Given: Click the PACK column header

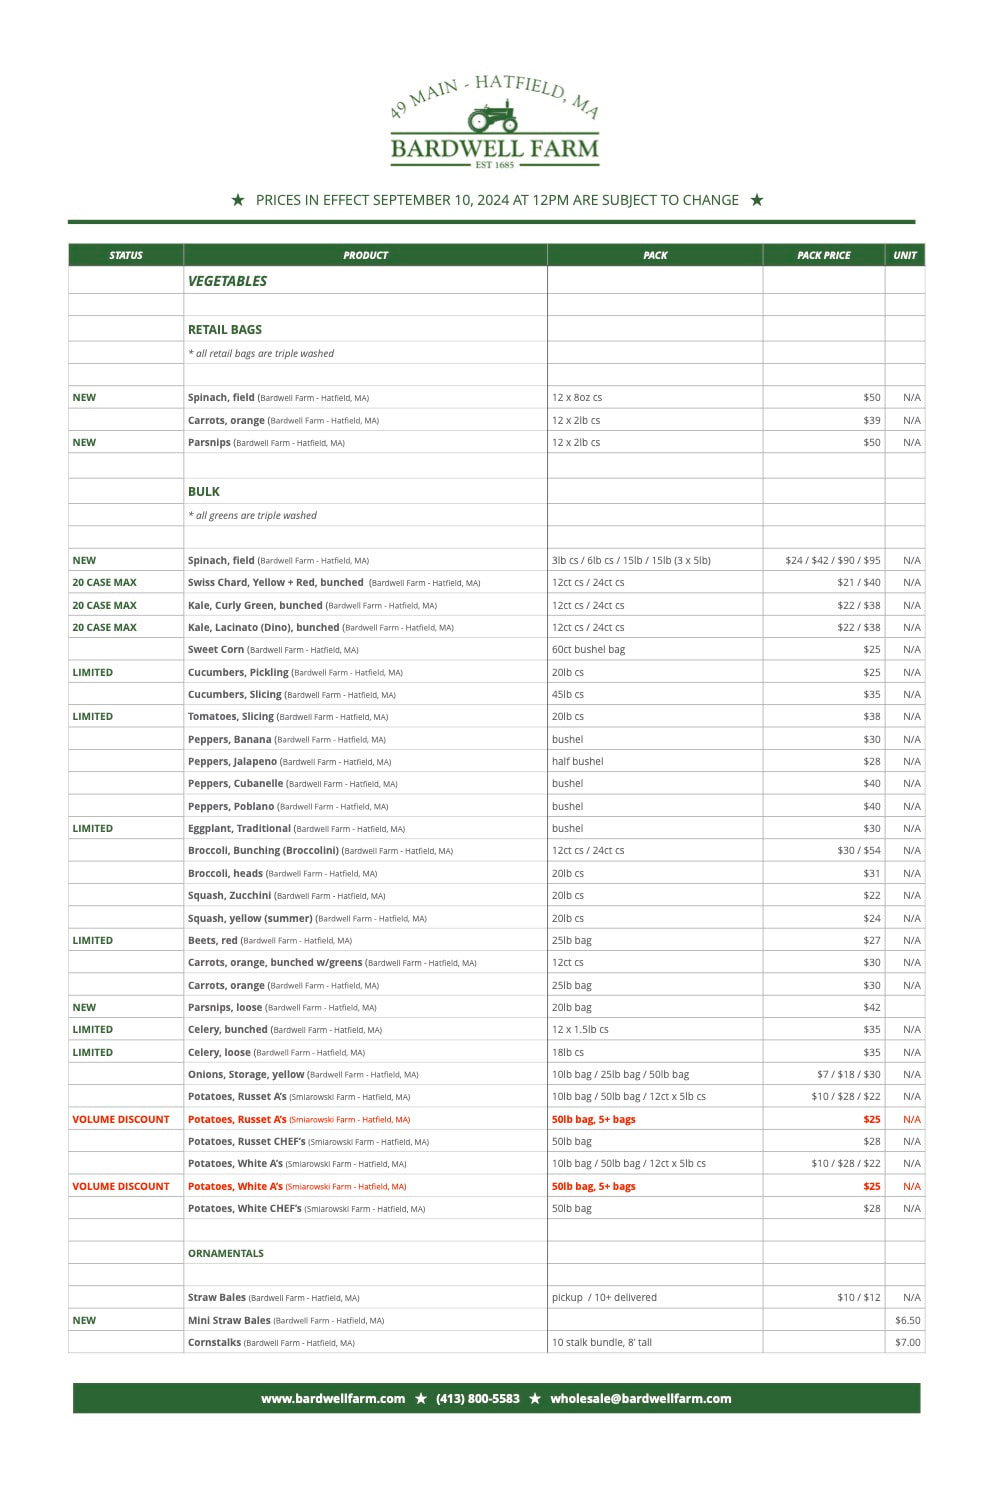Looking at the screenshot, I should click(655, 255).
